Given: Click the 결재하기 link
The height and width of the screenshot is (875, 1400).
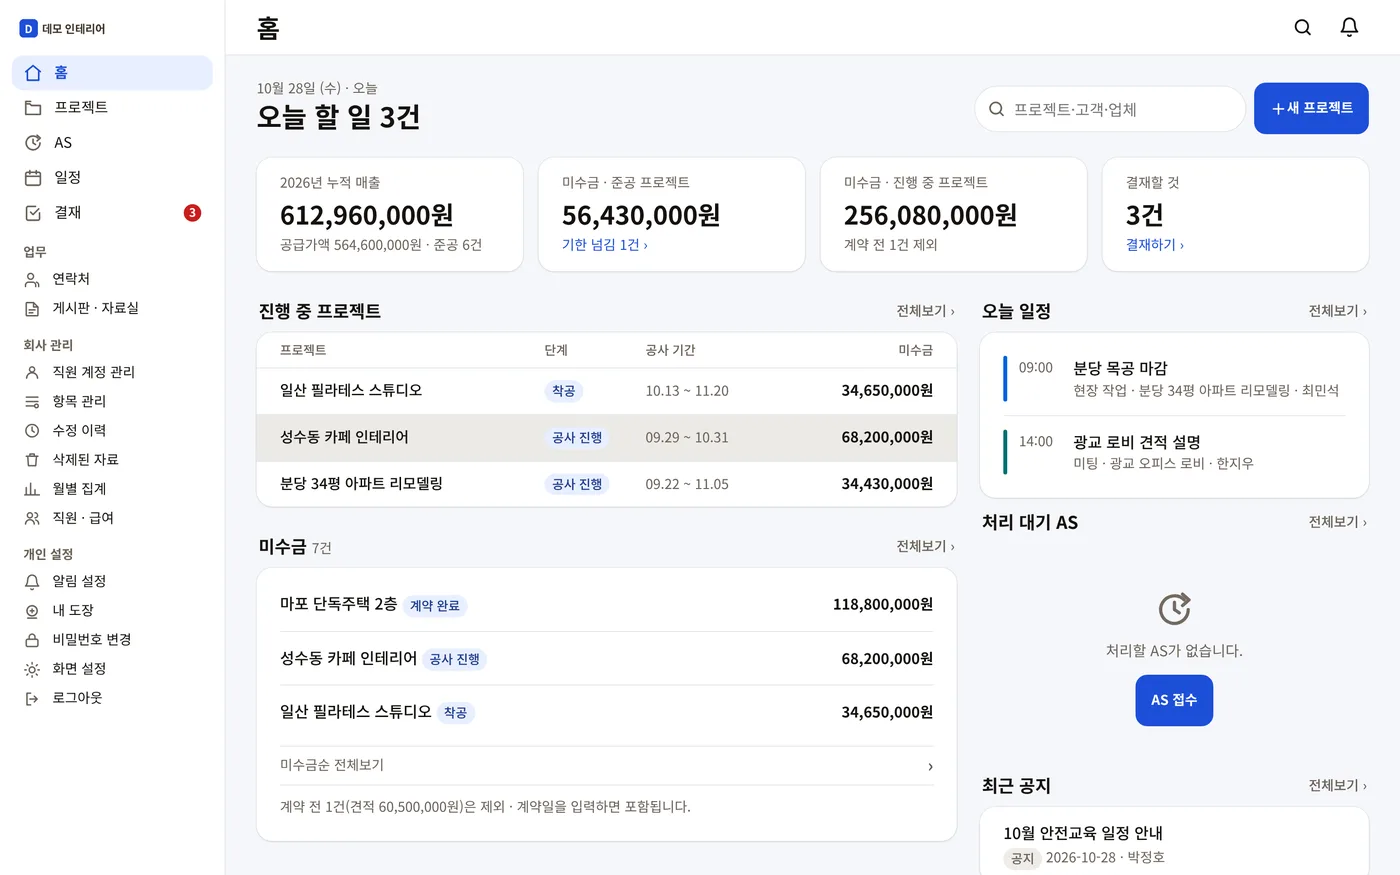Looking at the screenshot, I should click(x=1155, y=245).
